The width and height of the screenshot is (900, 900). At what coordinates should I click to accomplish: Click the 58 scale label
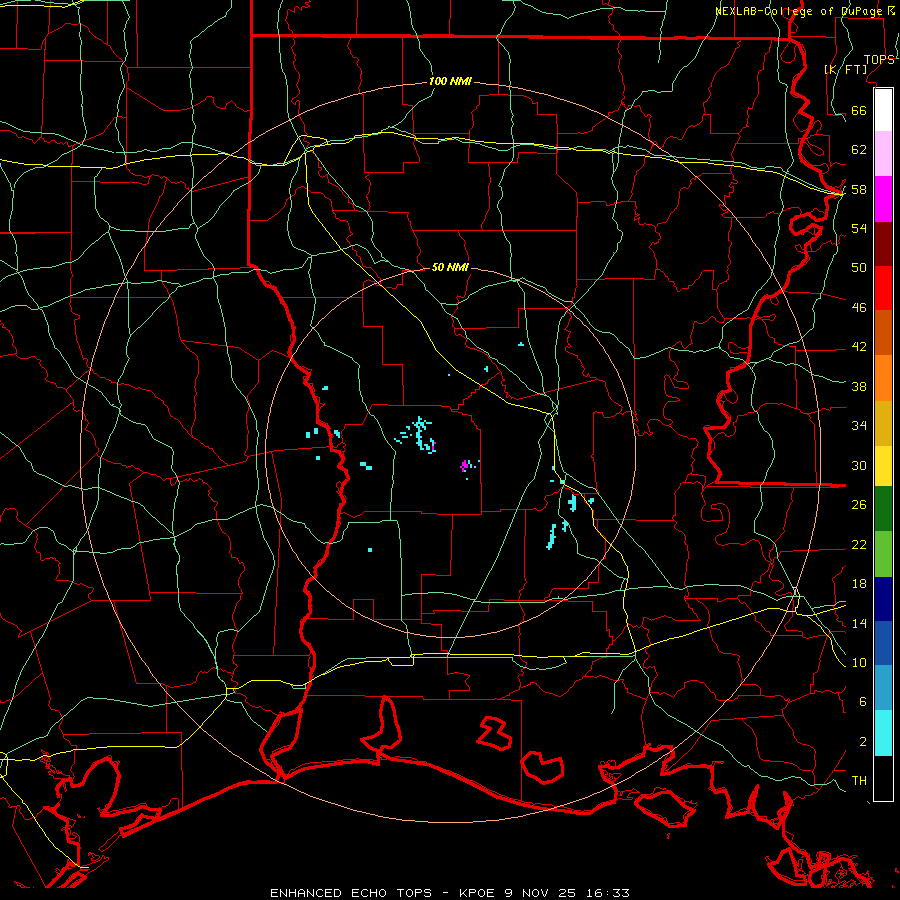pyautogui.click(x=859, y=189)
